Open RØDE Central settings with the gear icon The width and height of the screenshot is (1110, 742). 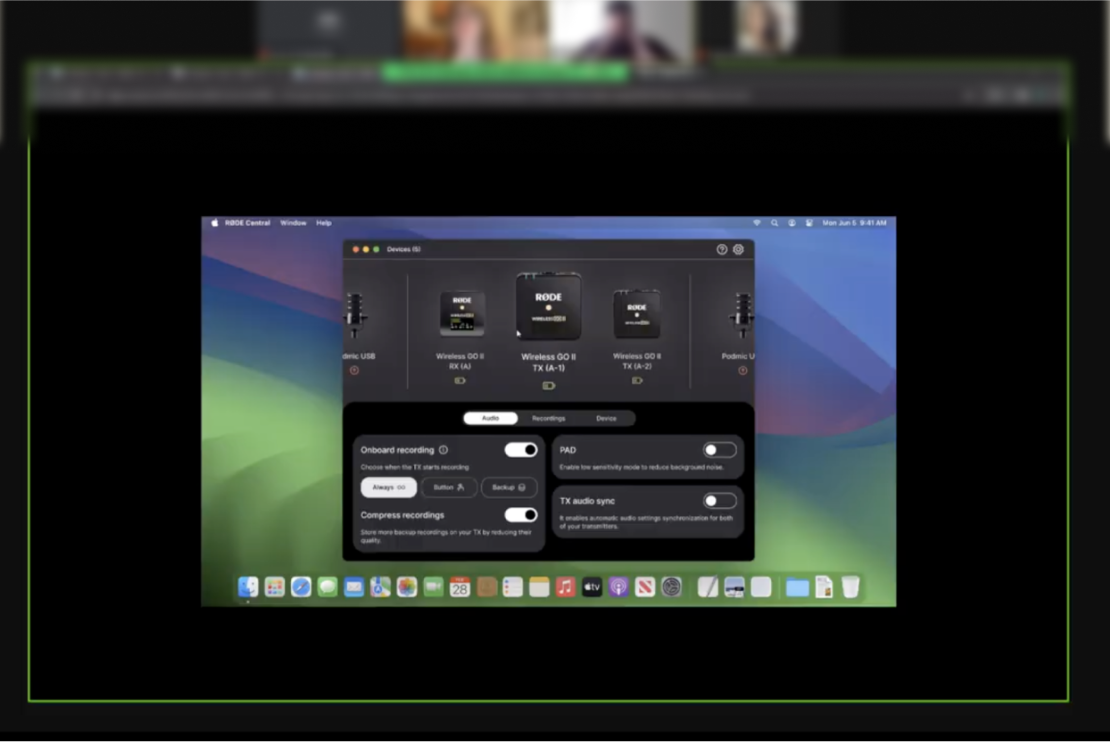(737, 249)
